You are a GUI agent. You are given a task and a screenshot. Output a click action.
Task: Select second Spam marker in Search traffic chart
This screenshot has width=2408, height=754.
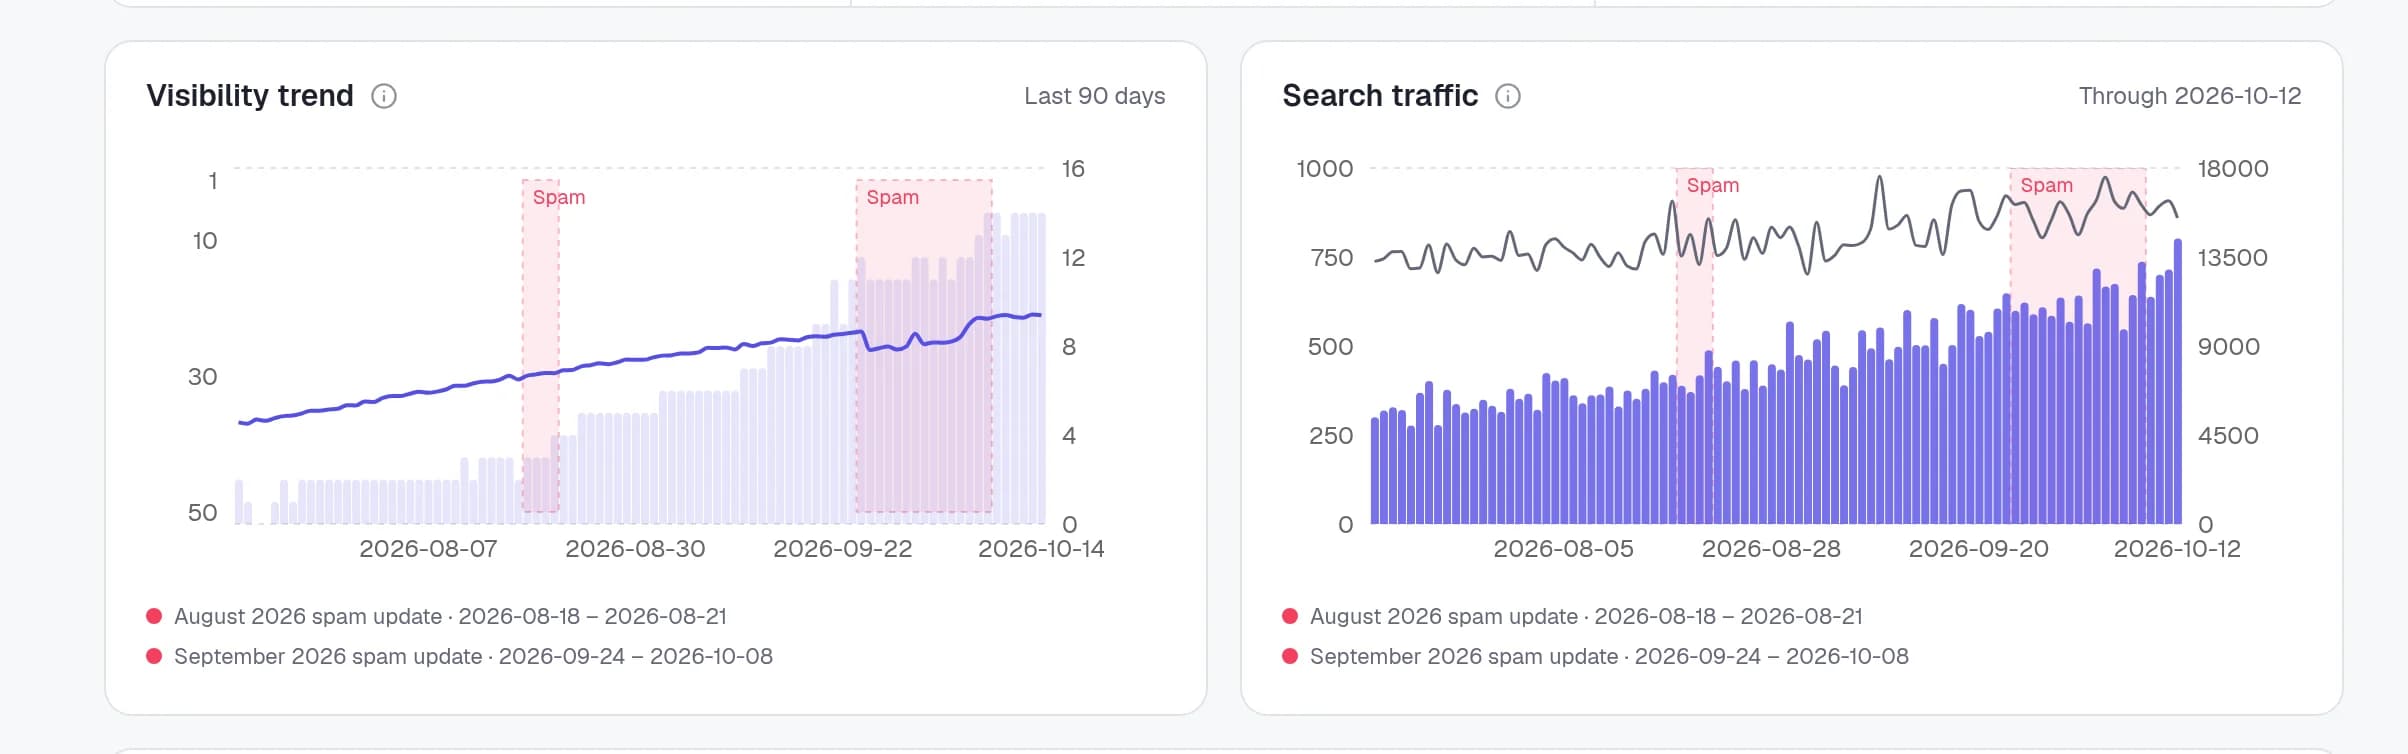[x=2047, y=185]
